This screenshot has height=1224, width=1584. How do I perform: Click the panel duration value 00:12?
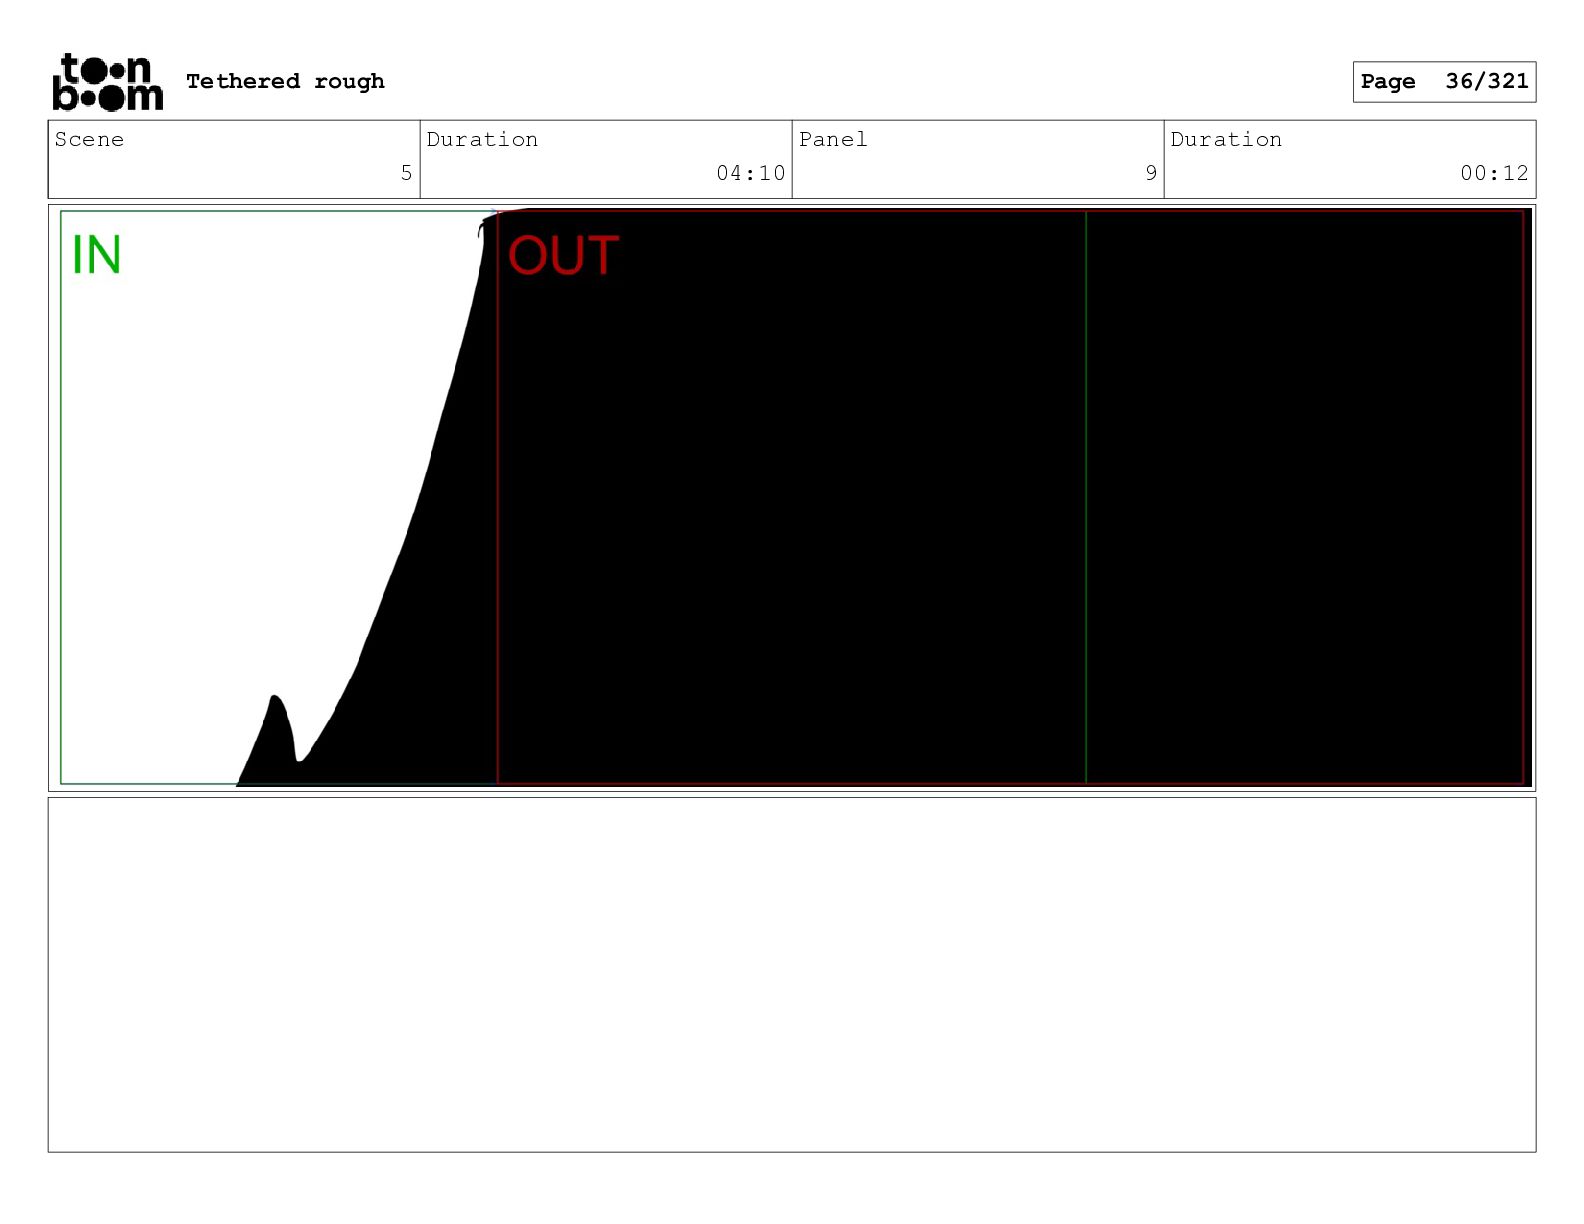click(1494, 173)
